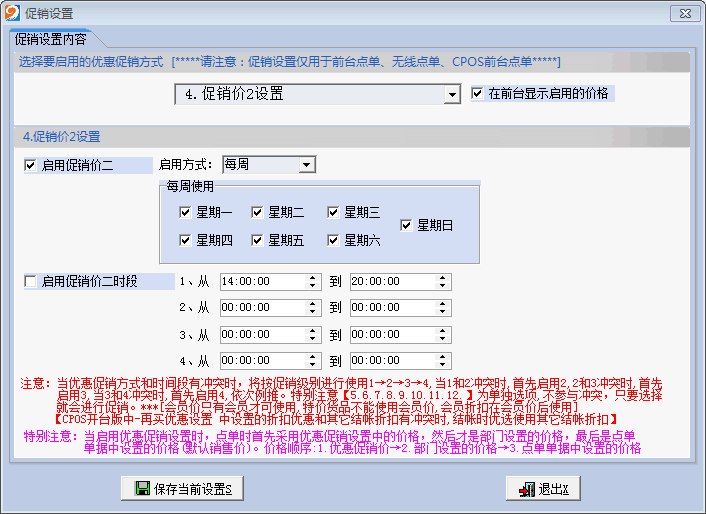This screenshot has width=706, height=514.
Task: Click the 20:00:00 end time field
Action: (390, 282)
